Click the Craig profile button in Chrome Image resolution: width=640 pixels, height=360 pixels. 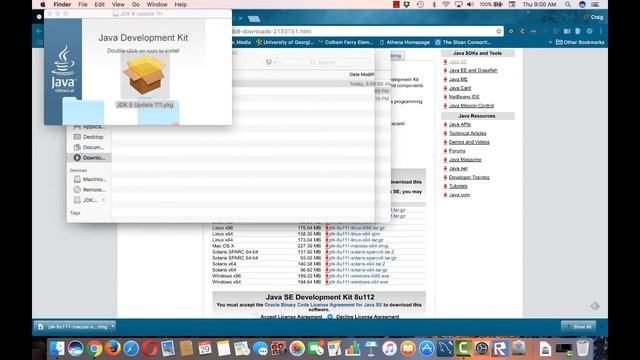pyautogui.click(x=593, y=17)
